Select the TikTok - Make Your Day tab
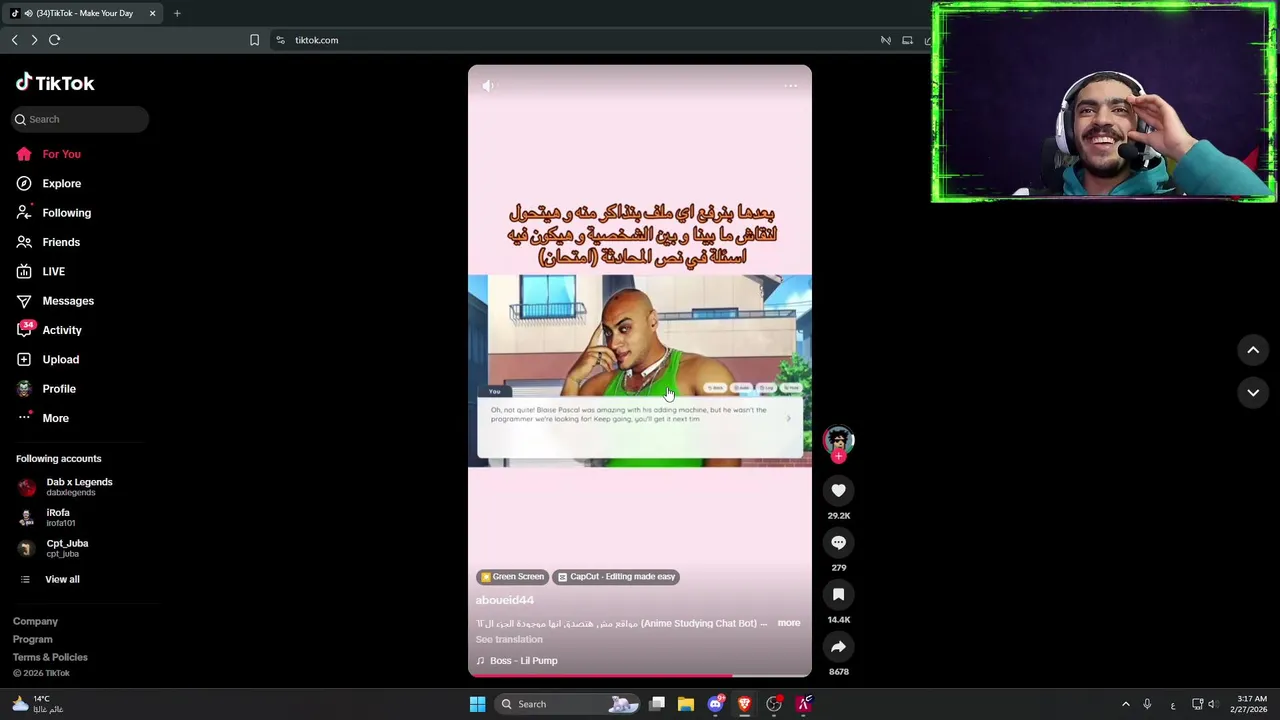The width and height of the screenshot is (1280, 720). 82,13
